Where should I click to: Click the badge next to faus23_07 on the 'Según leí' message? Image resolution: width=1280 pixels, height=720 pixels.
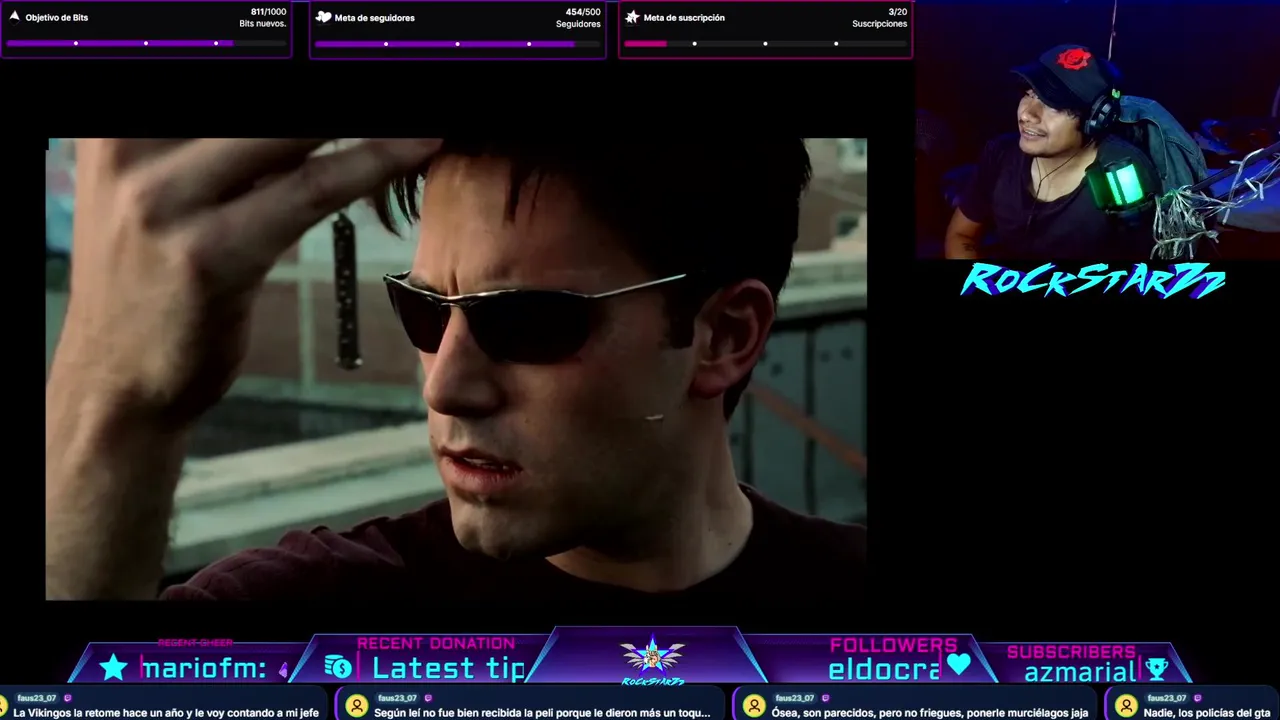pyautogui.click(x=428, y=698)
